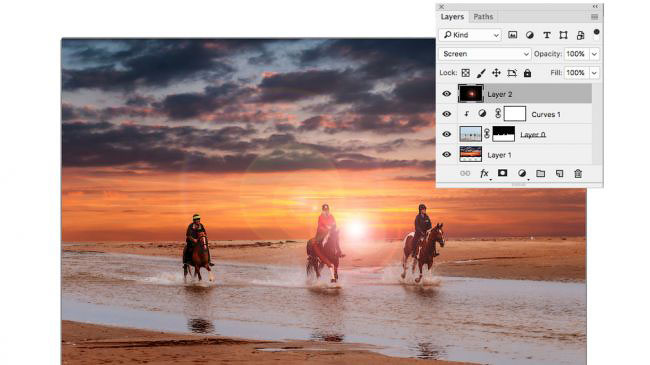The width and height of the screenshot is (650, 365).
Task: Click the Opacity label
Action: [x=548, y=54]
